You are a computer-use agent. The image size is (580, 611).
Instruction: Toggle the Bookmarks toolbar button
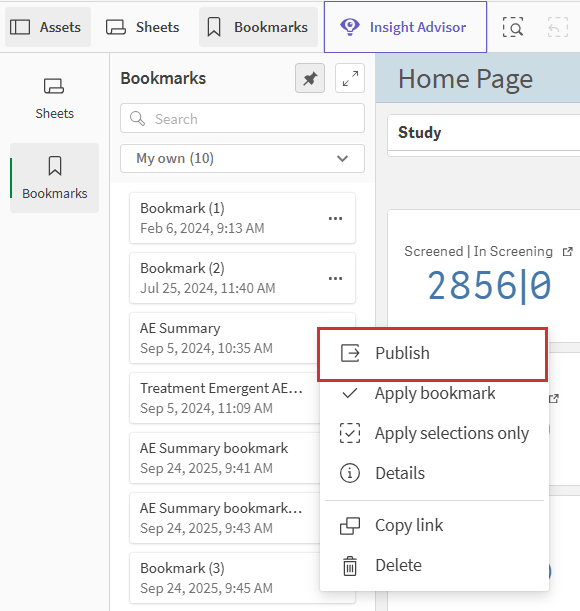(258, 27)
